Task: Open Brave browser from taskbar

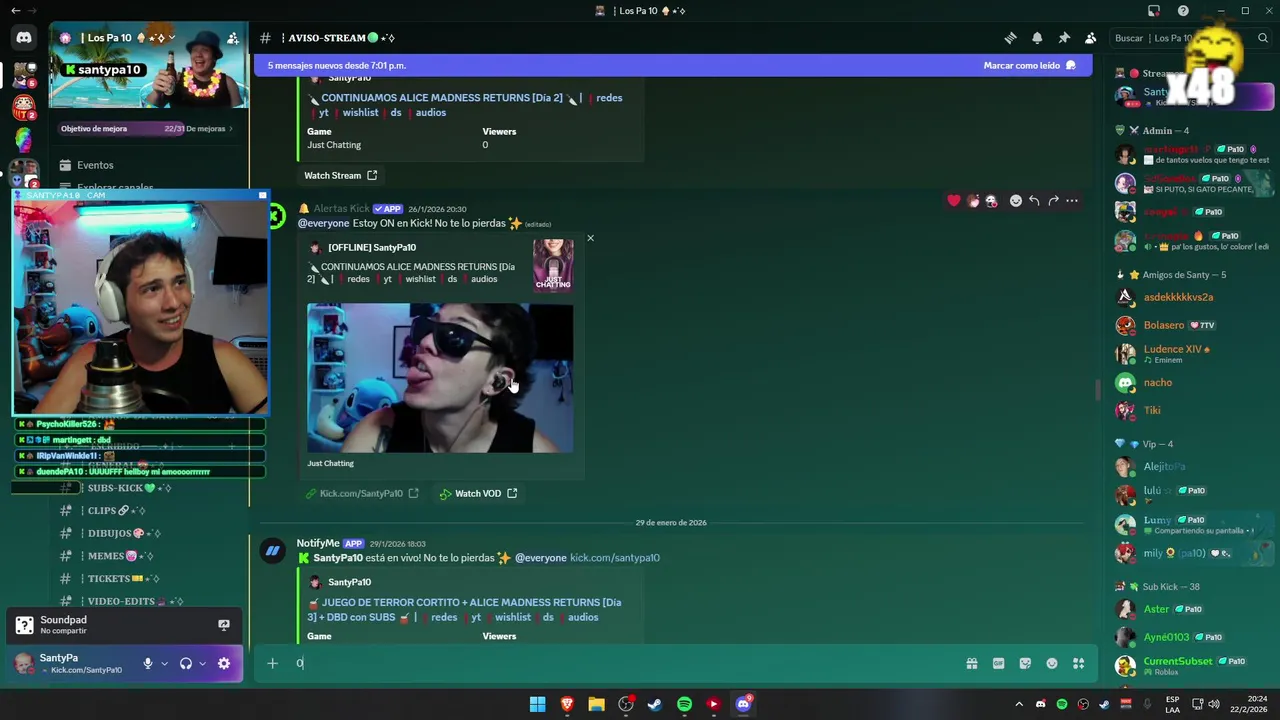Action: tap(567, 704)
